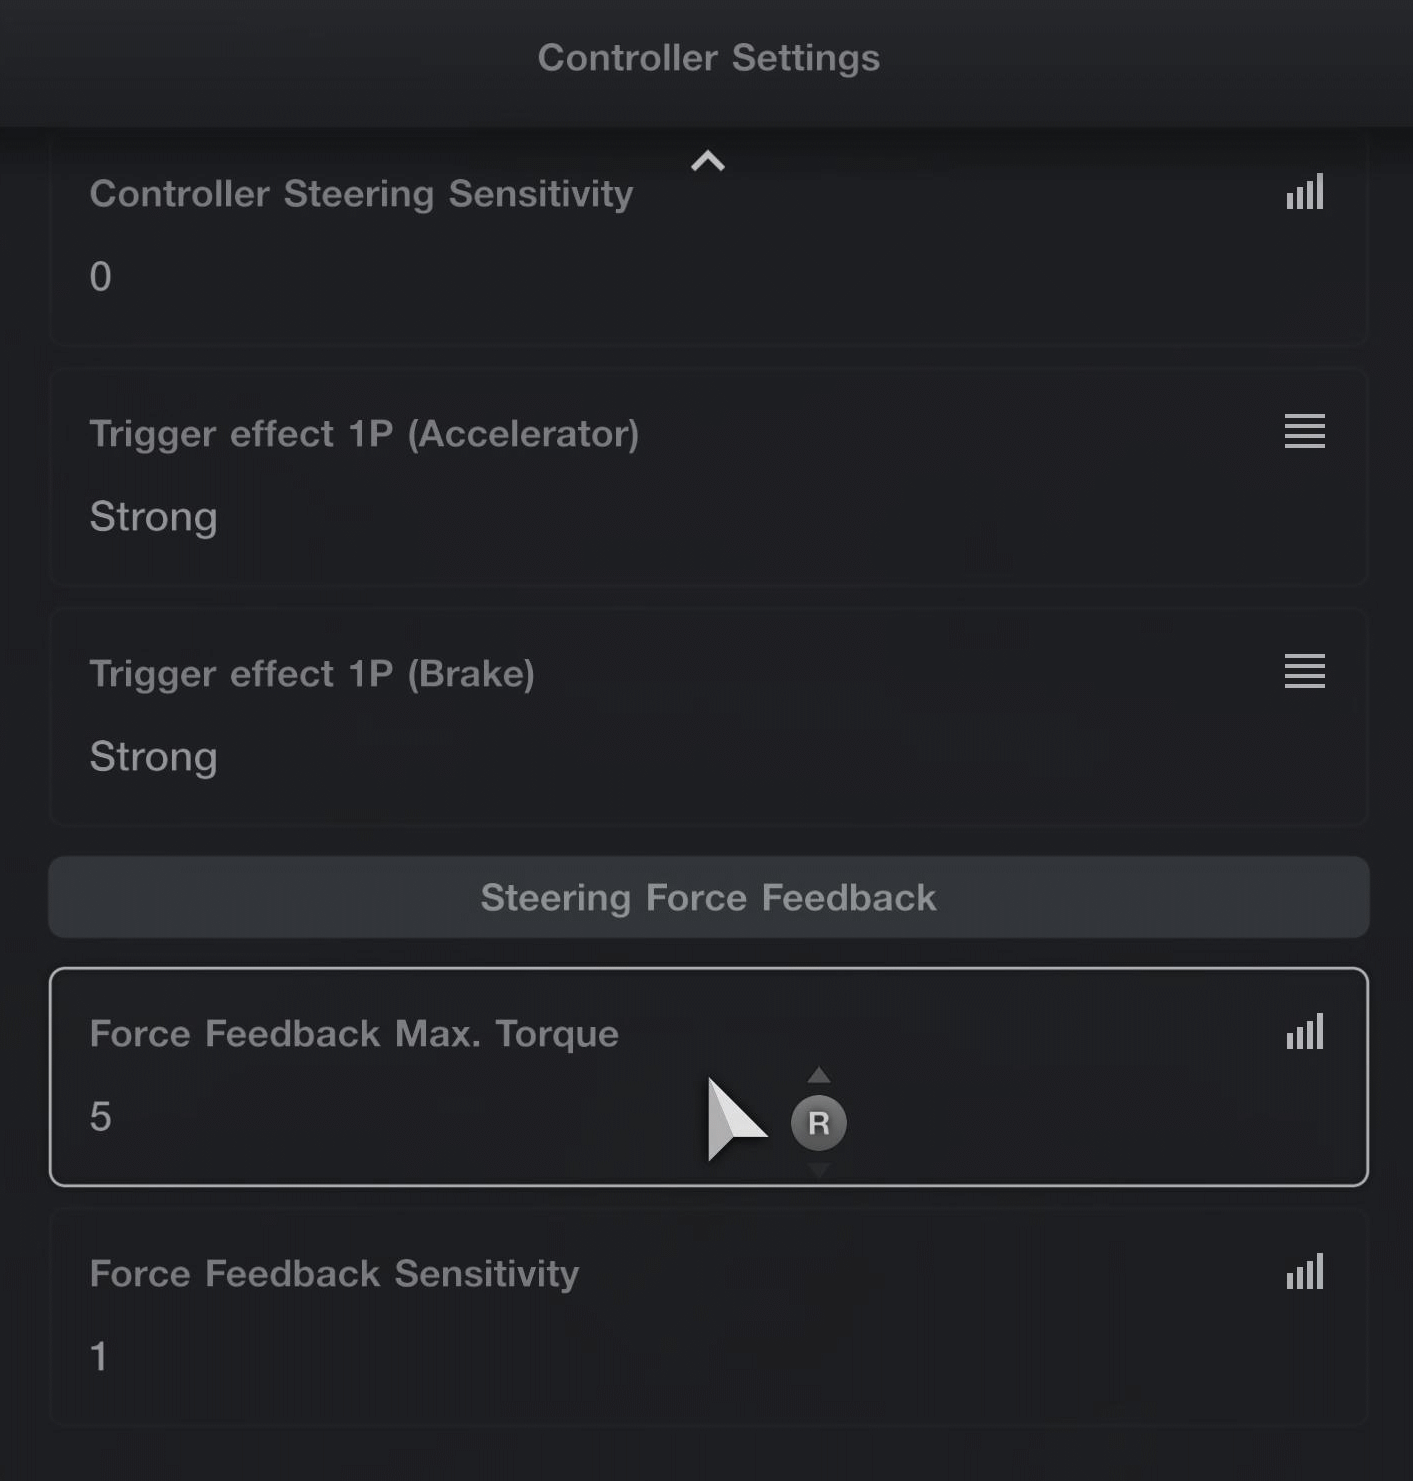Click the down arrow below R icon
This screenshot has height=1481, width=1413.
[819, 1170]
